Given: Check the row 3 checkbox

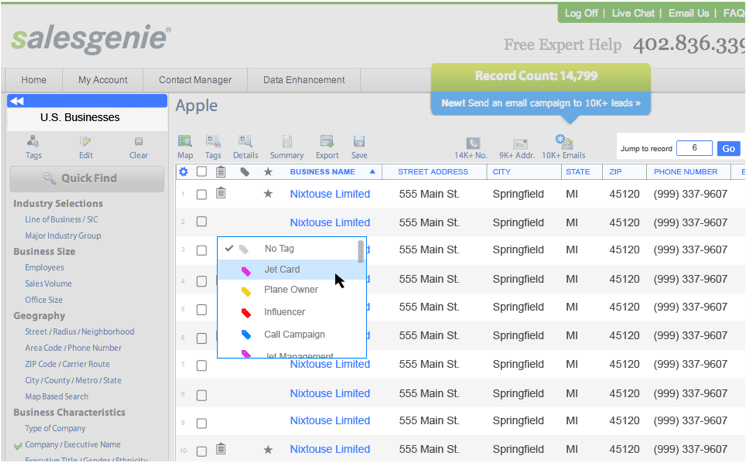Looking at the screenshot, I should click(202, 250).
